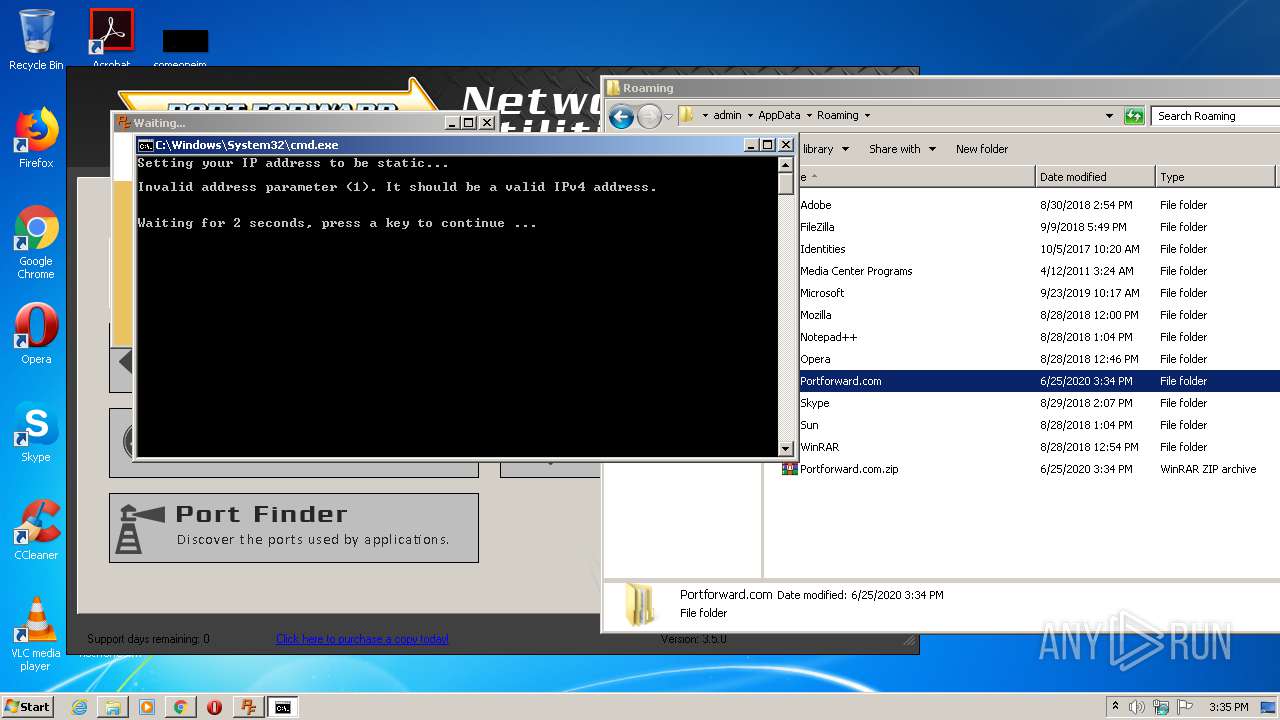1280x720 pixels.
Task: Select the Skype folder in file list
Action: click(1030, 403)
